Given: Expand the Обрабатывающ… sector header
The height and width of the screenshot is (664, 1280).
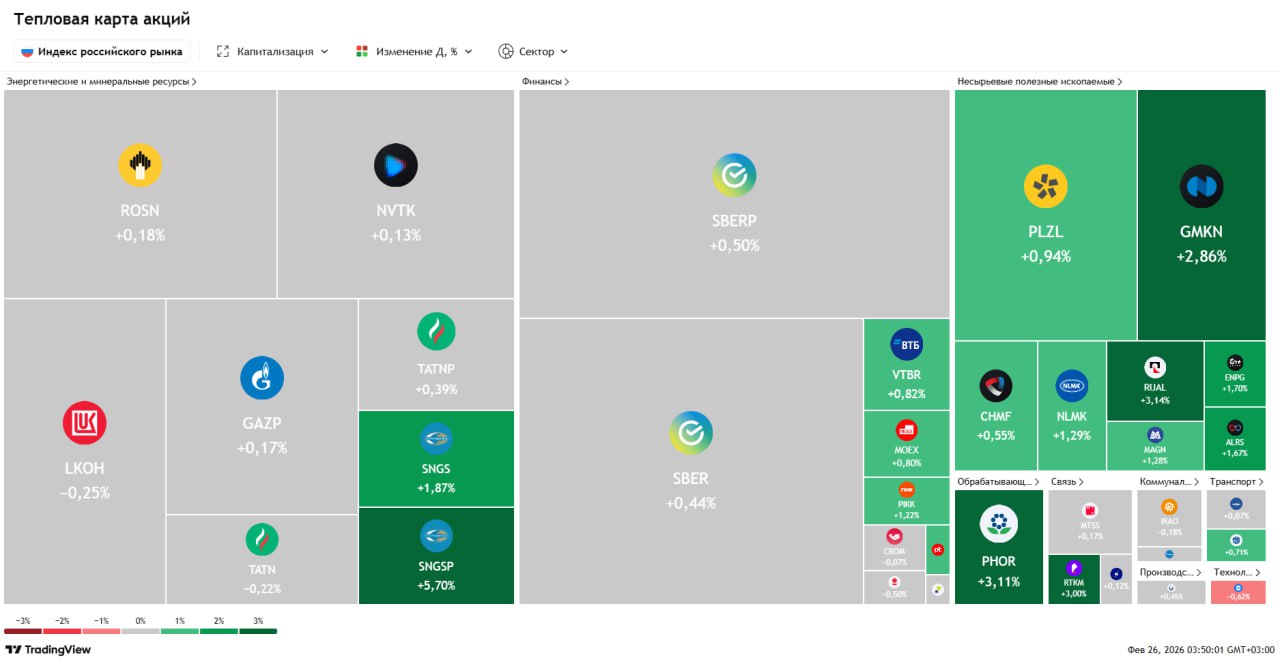Looking at the screenshot, I should click(998, 481).
